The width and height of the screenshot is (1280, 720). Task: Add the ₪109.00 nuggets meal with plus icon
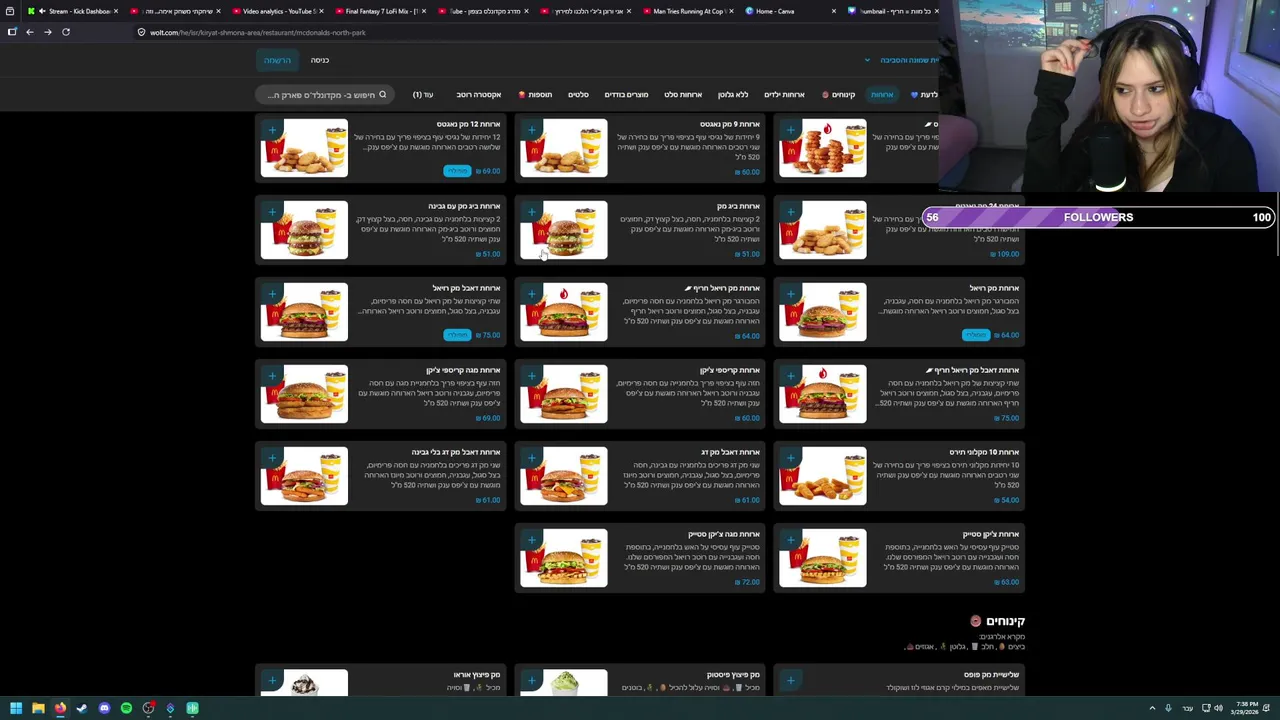(x=790, y=212)
